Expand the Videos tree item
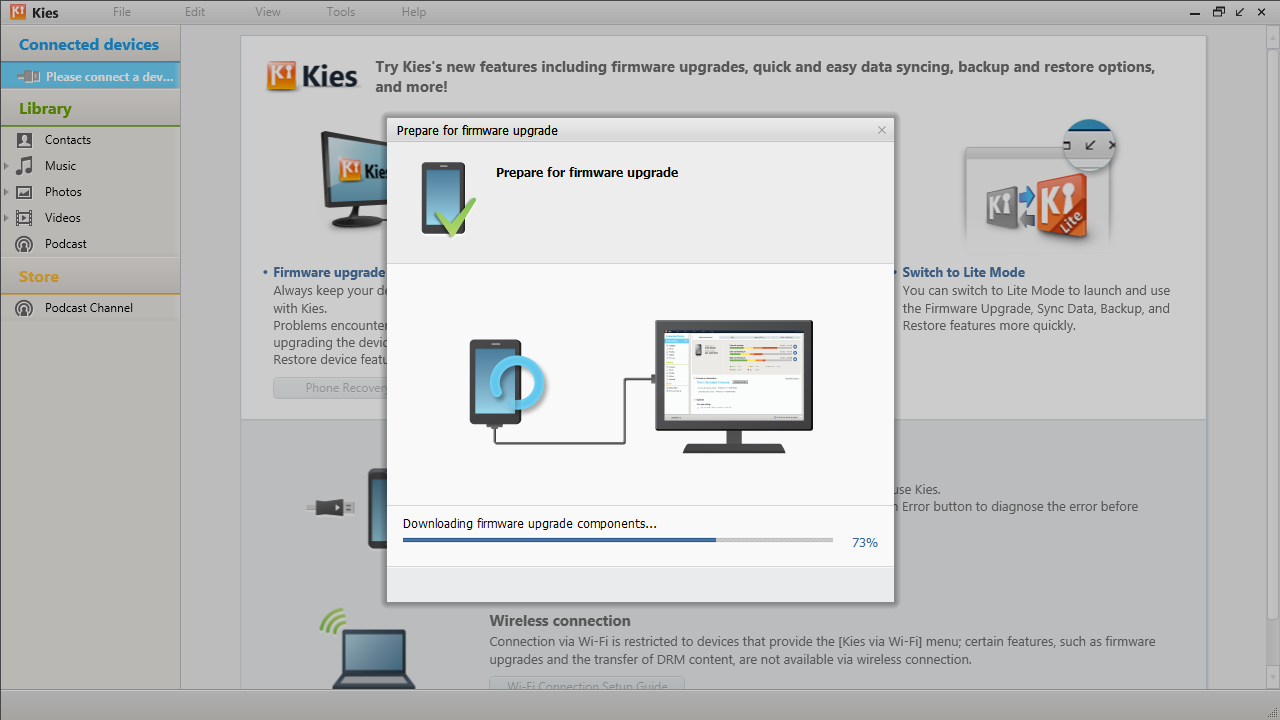This screenshot has height=720, width=1280. pyautogui.click(x=7, y=218)
